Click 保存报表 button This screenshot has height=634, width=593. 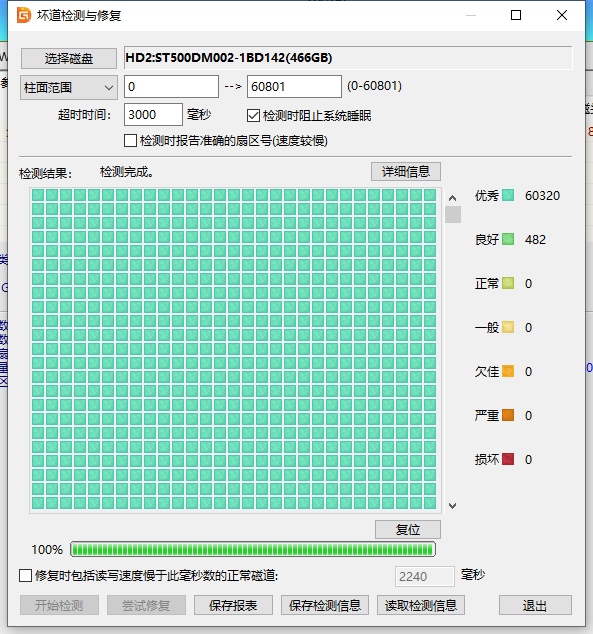[233, 605]
